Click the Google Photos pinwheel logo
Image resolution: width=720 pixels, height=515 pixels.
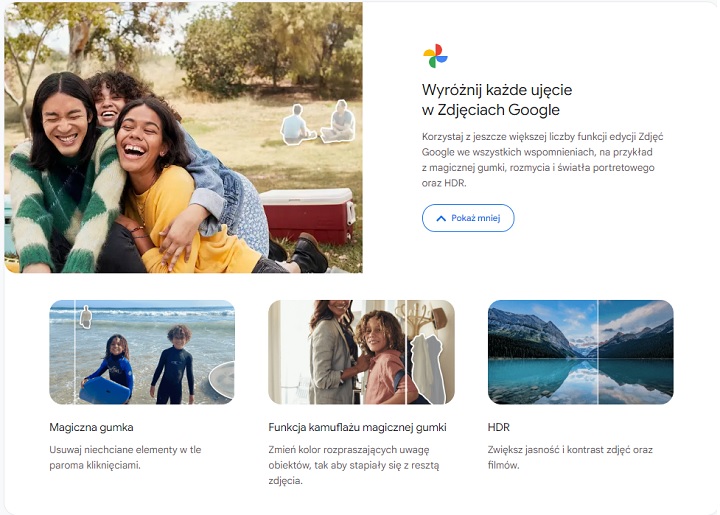click(435, 56)
